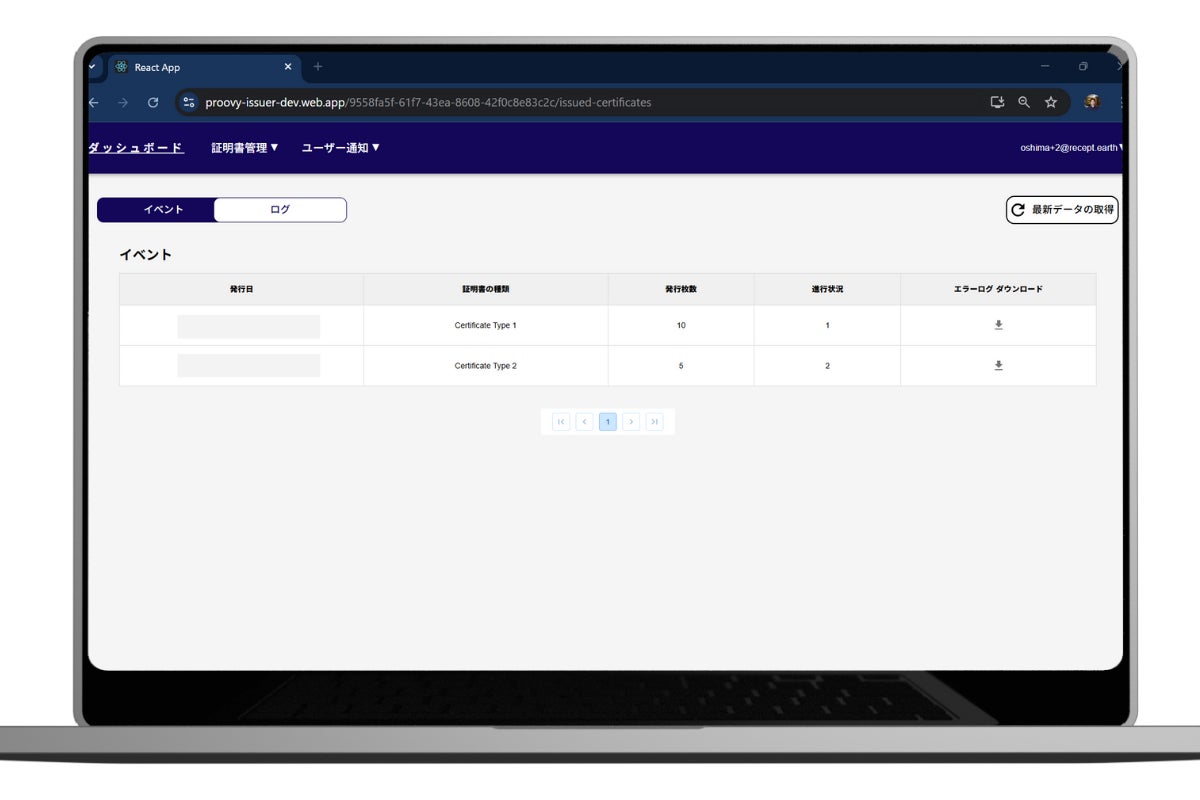Viewport: 1200px width, 800px height.
Task: Click the browser address bar URL
Action: coord(428,102)
